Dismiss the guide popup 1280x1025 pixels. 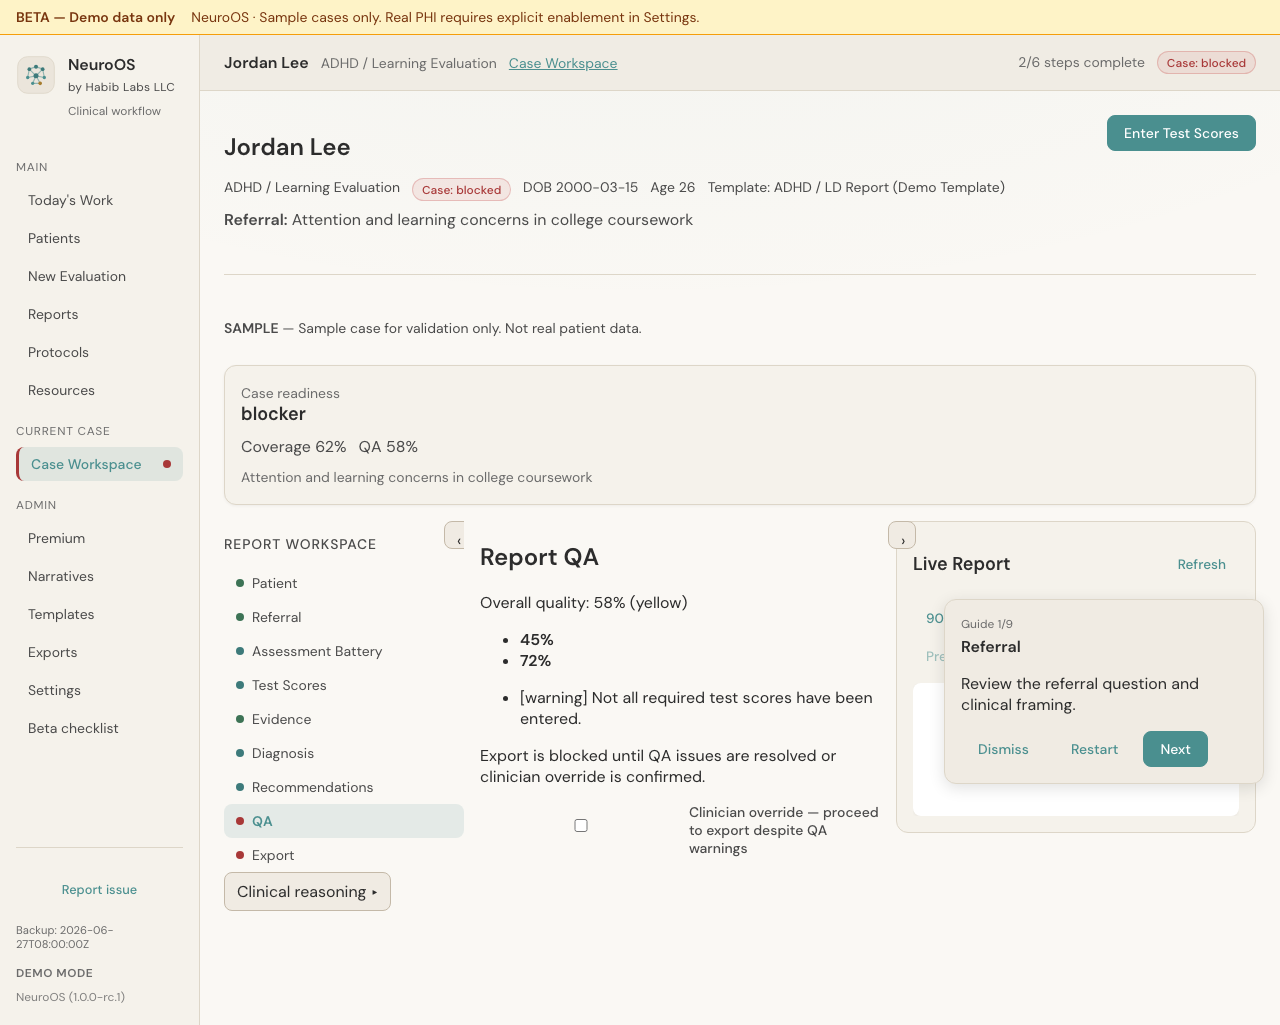[x=1003, y=749]
